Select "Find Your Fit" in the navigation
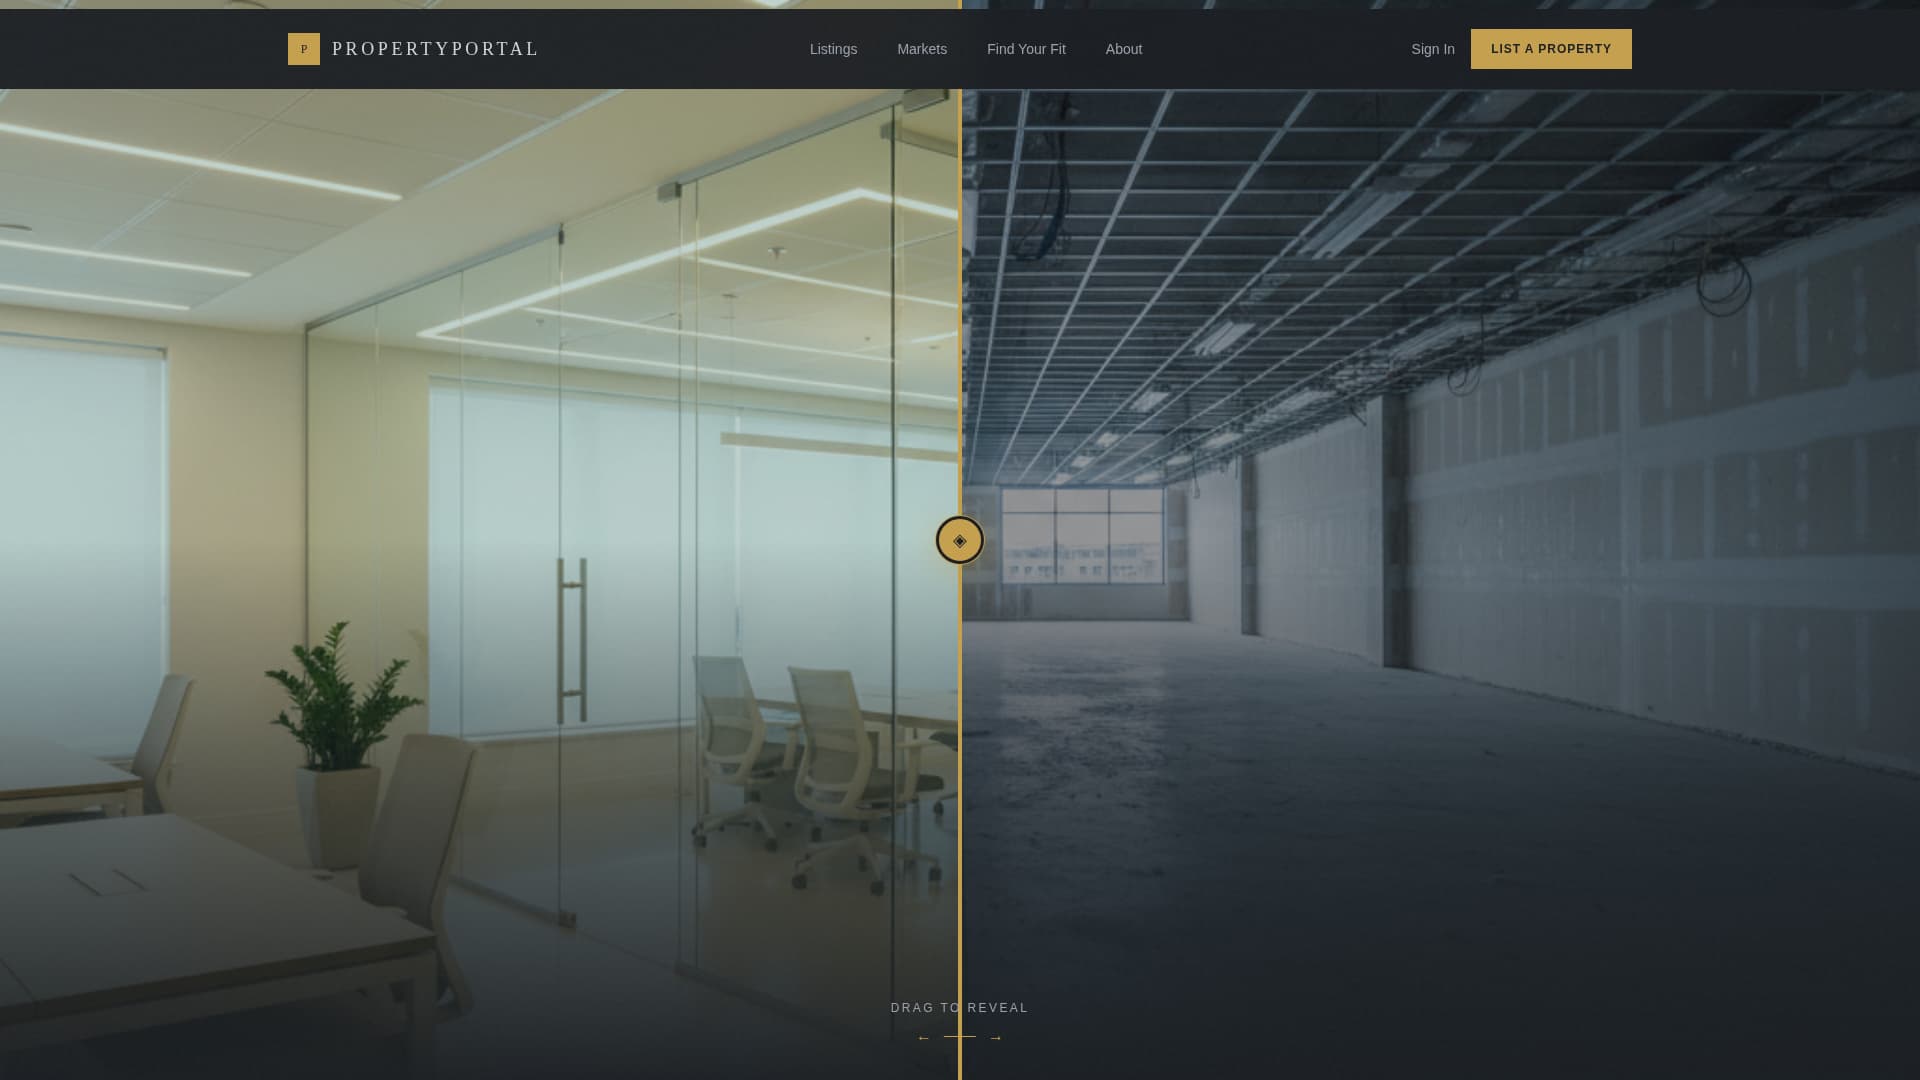 tap(1026, 48)
